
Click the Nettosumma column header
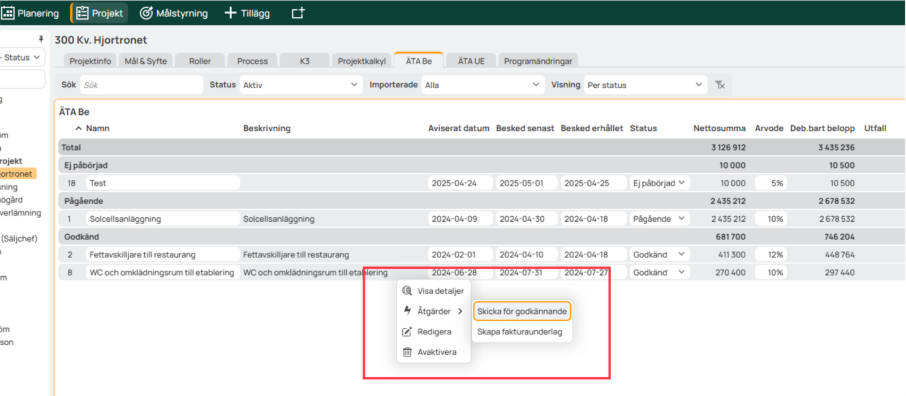(x=719, y=128)
